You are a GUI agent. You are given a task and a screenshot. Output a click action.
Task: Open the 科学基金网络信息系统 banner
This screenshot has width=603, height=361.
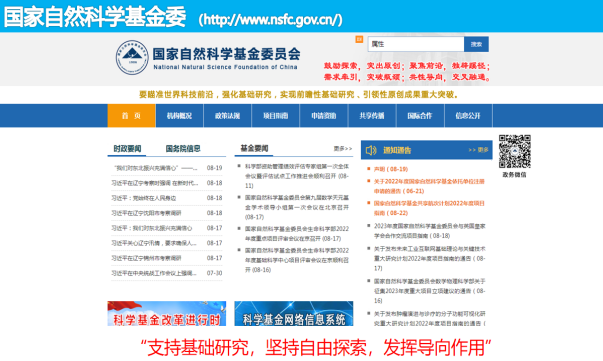pos(294,314)
